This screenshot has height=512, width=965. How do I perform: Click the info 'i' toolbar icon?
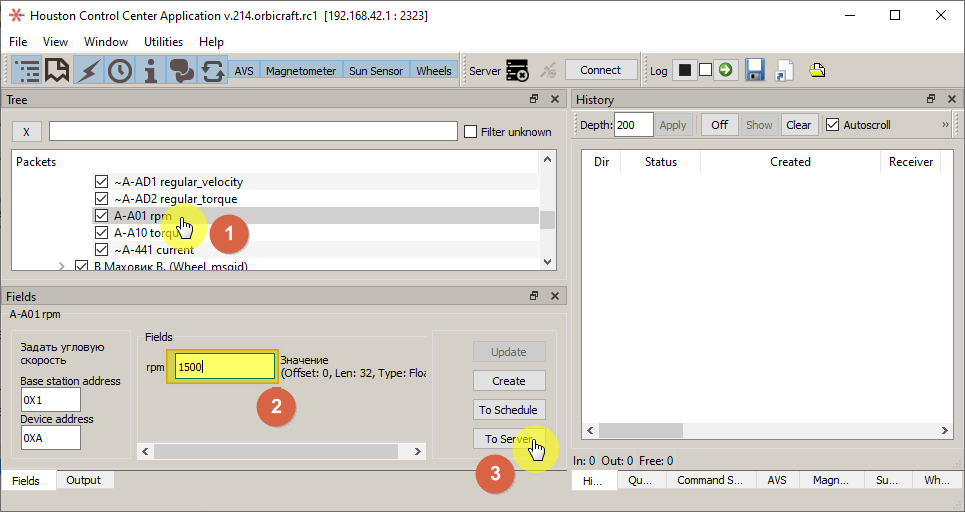point(150,70)
